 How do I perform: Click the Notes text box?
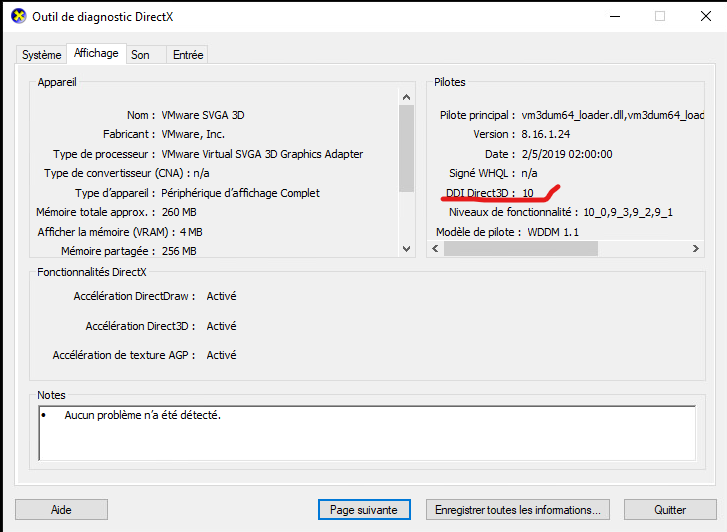coord(367,433)
